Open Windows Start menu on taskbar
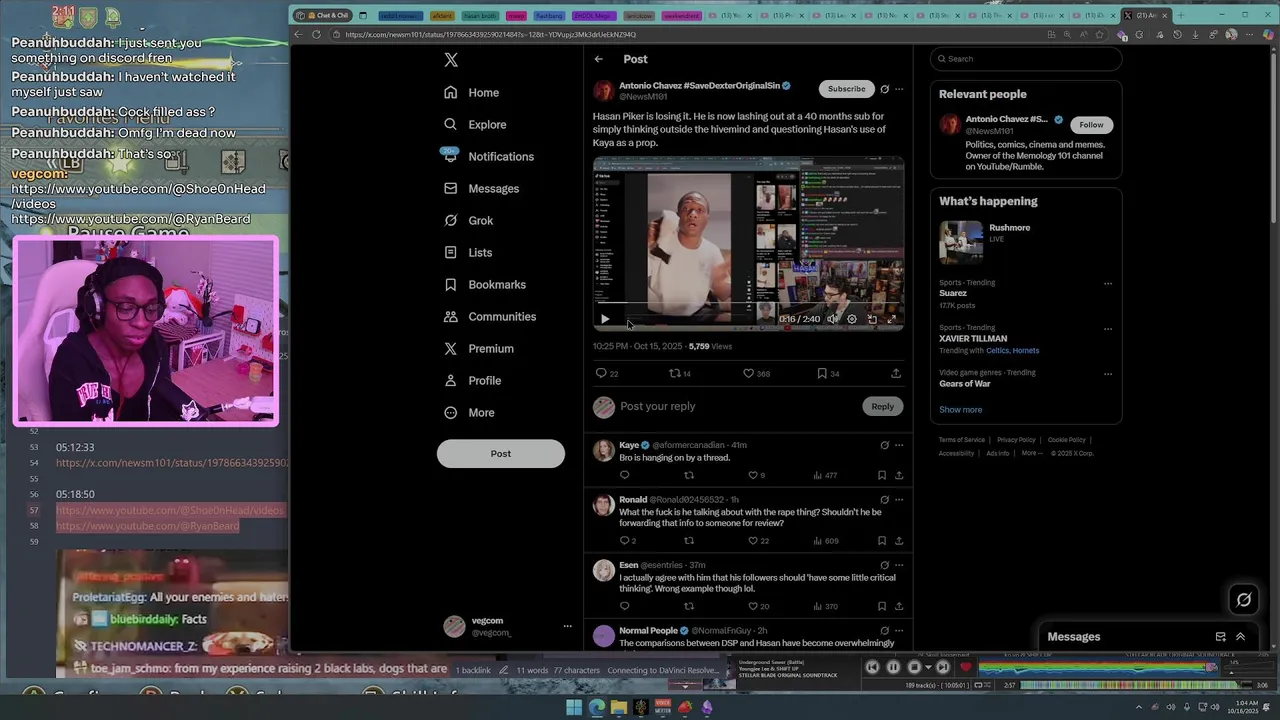Image resolution: width=1280 pixels, height=720 pixels. click(x=574, y=707)
